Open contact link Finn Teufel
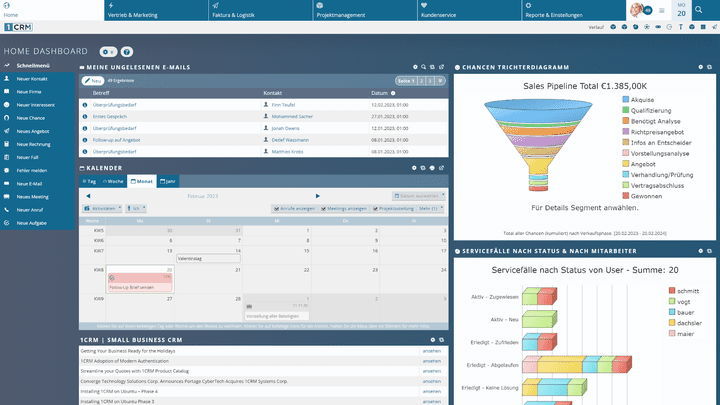Image resolution: width=720 pixels, height=405 pixels. point(284,104)
